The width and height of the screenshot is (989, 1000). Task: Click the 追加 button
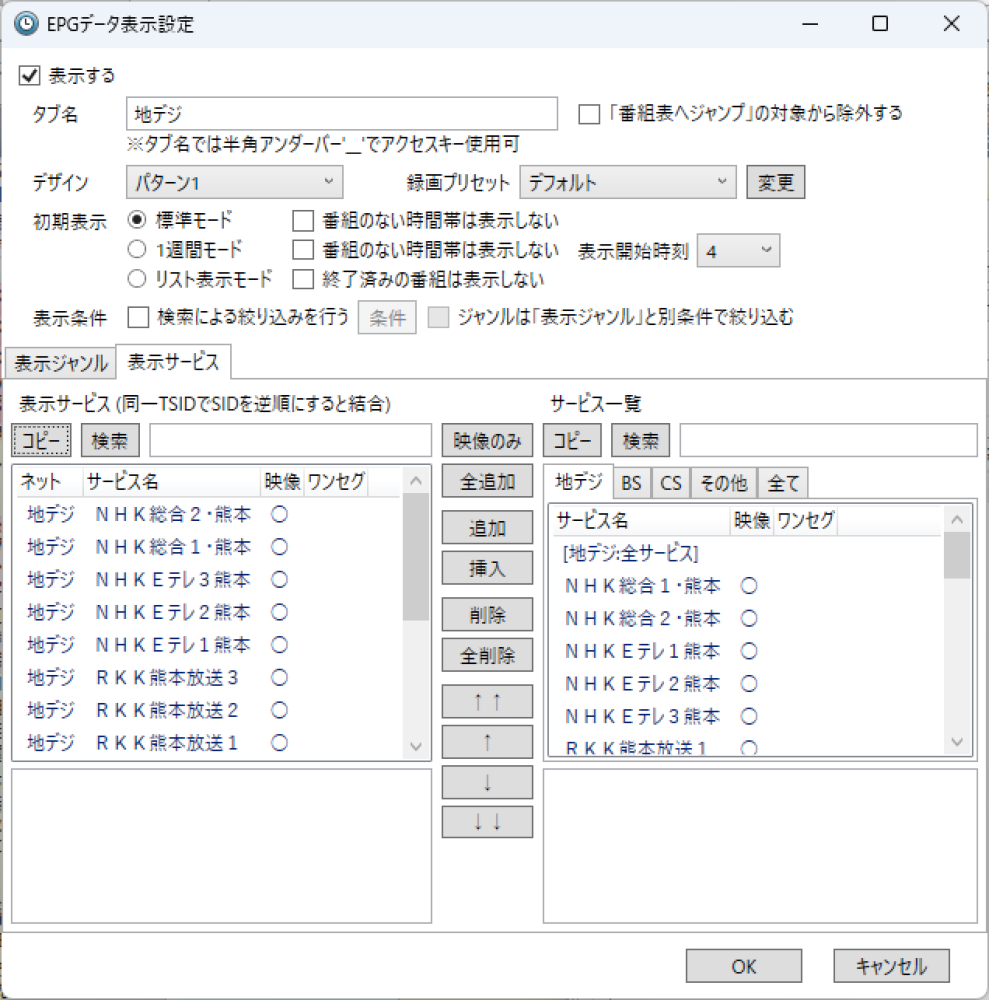(x=487, y=527)
